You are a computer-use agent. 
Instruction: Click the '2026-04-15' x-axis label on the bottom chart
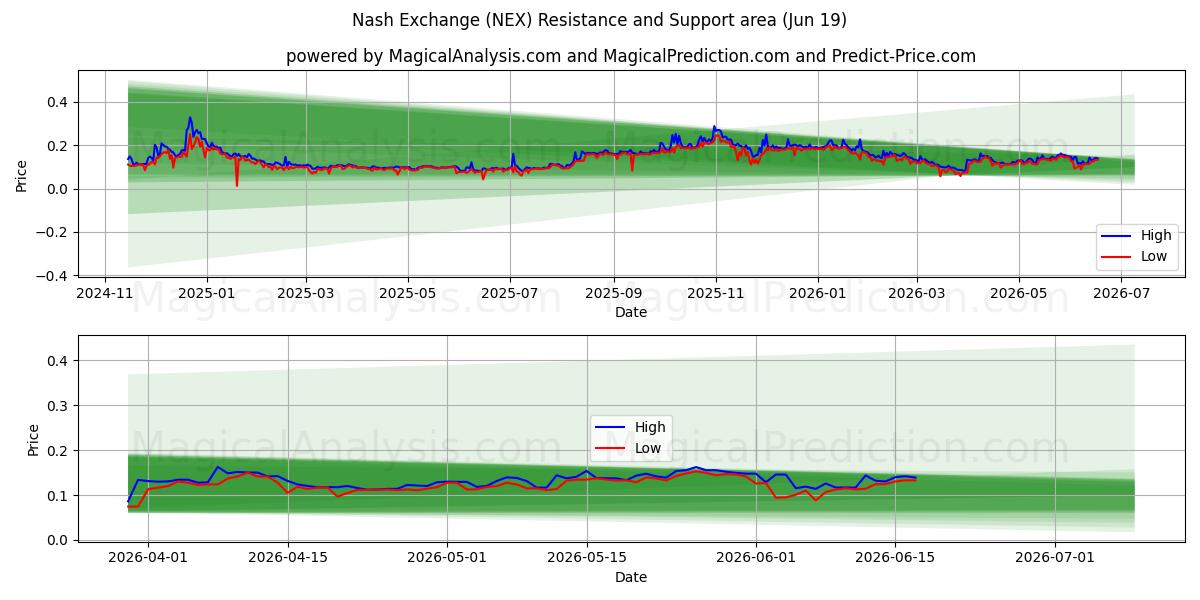288,558
